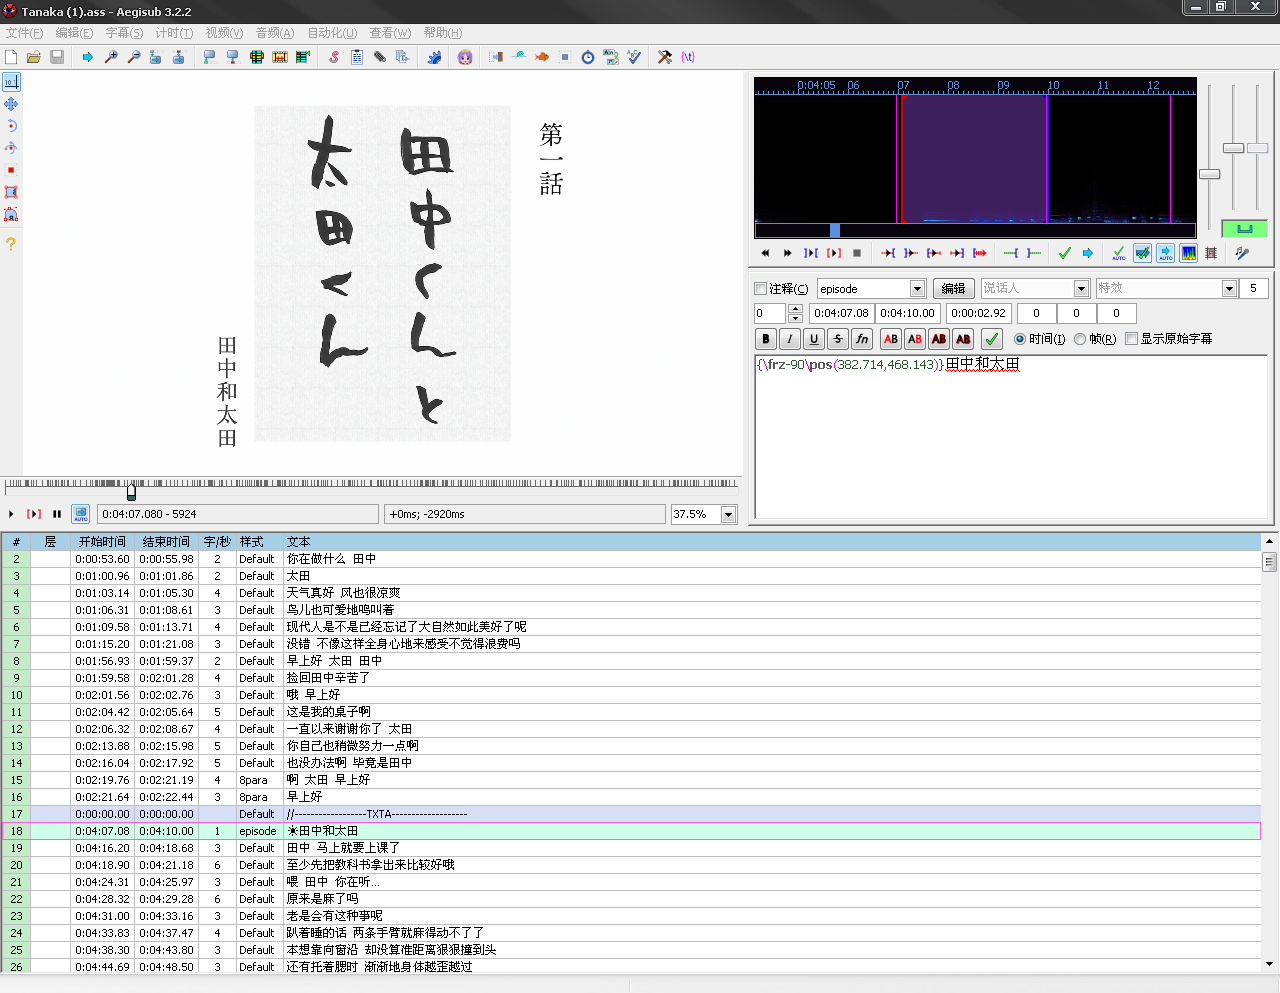Toggle auto-scroll audio display icon
1280x993 pixels.
[x=1165, y=253]
